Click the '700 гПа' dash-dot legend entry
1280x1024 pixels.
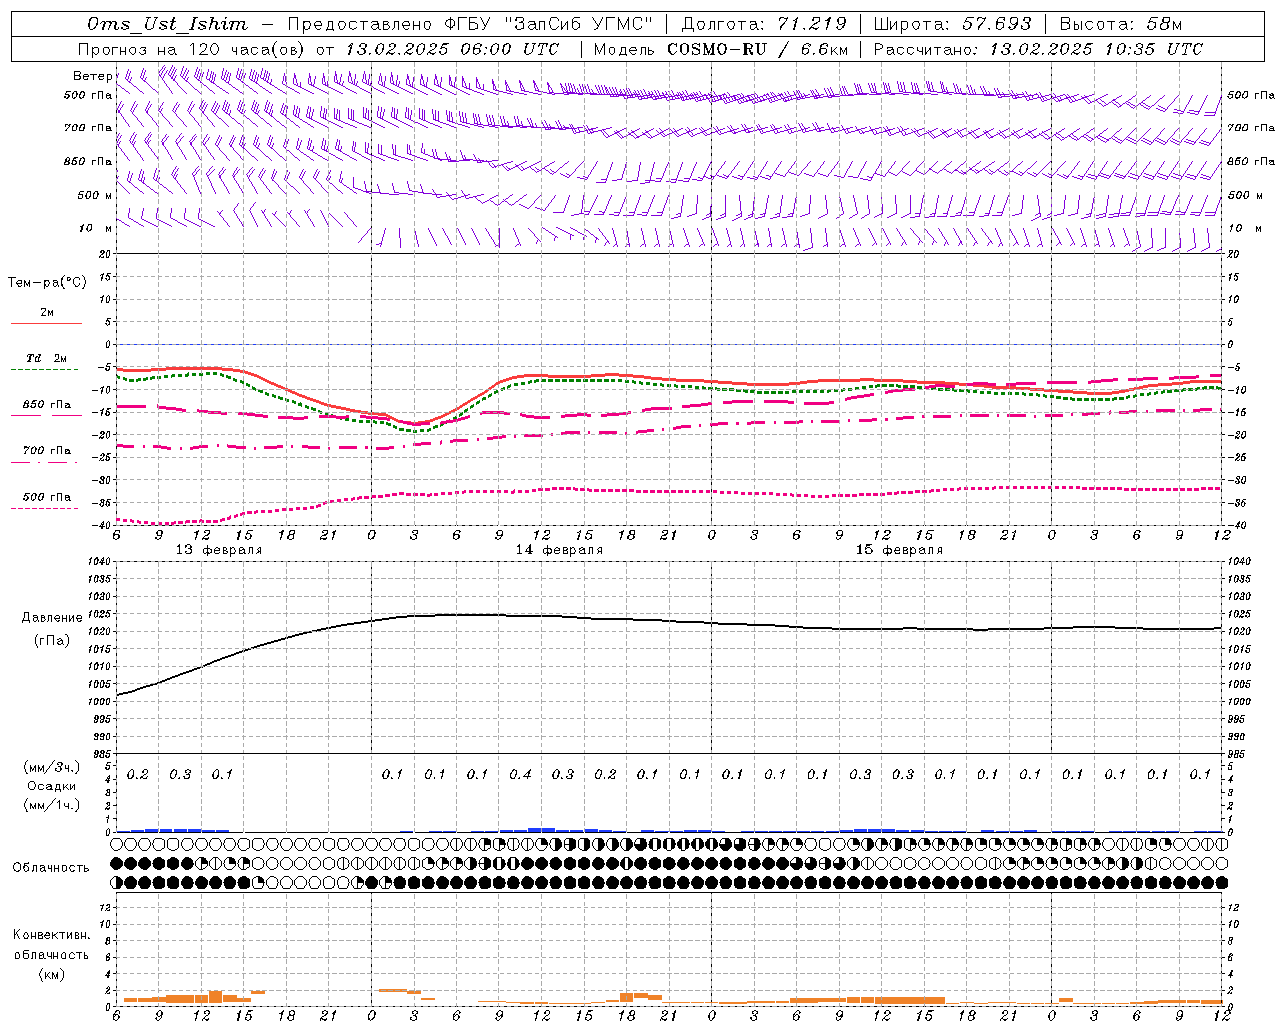[47, 451]
